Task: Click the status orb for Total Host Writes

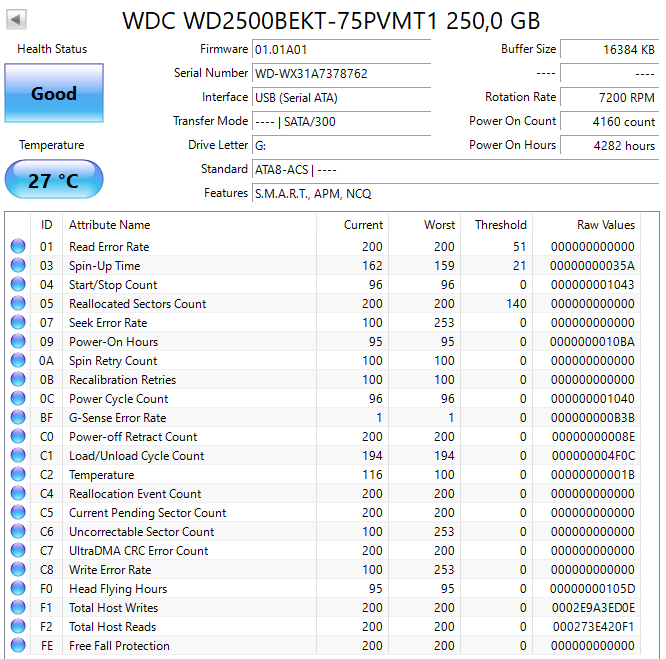Action: 18,607
